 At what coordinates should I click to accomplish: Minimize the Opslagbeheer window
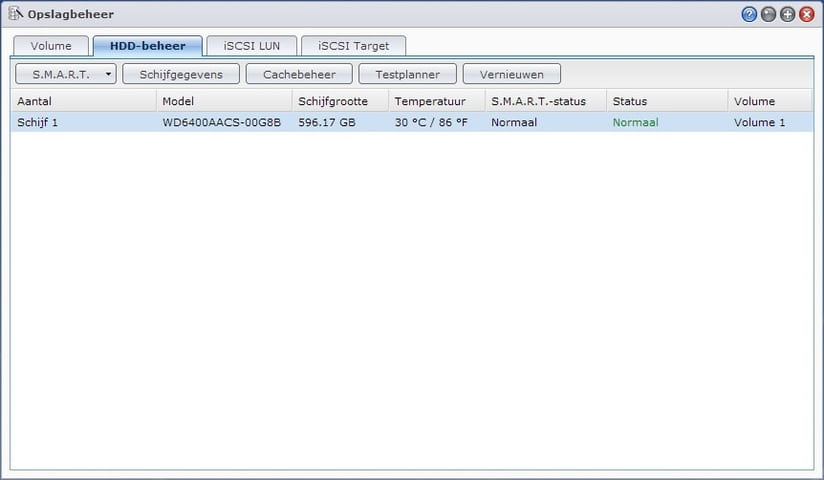click(768, 15)
